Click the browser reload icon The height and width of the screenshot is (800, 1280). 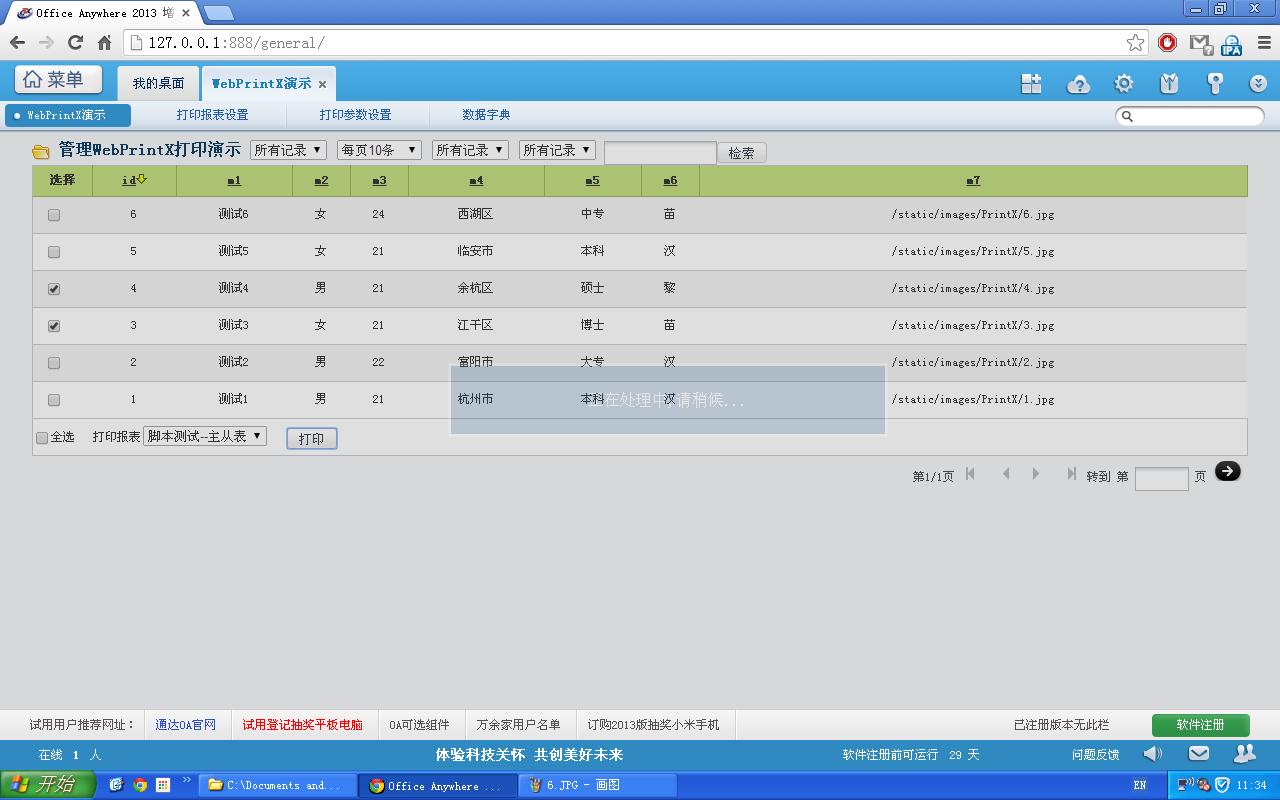pos(75,42)
